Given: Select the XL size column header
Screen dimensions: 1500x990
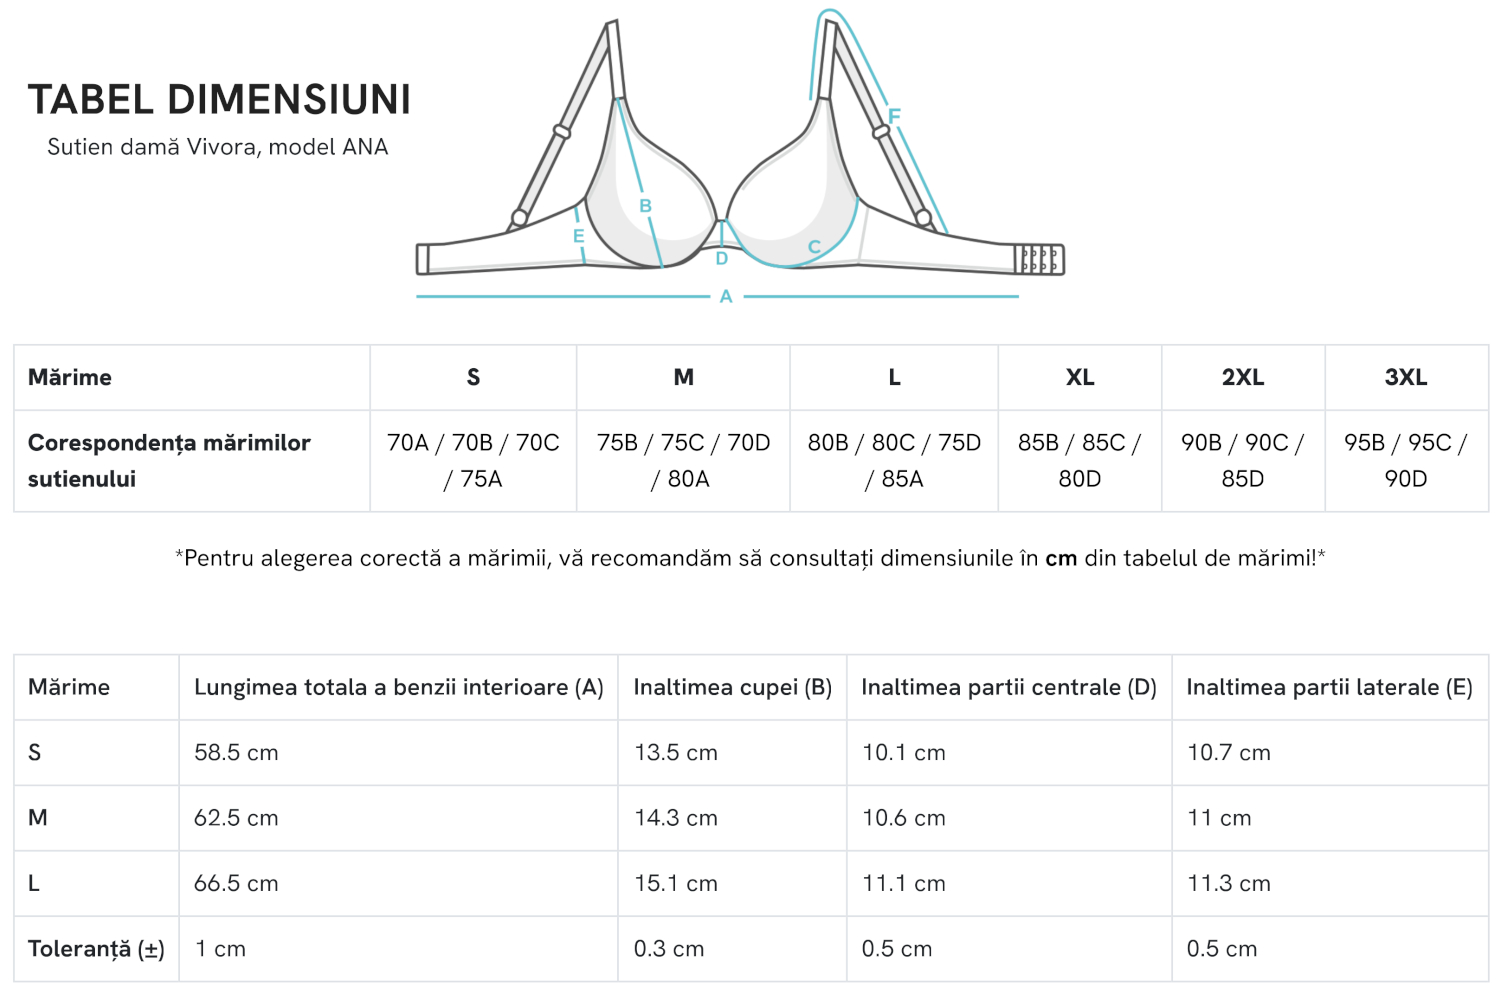Looking at the screenshot, I should 1080,377.
